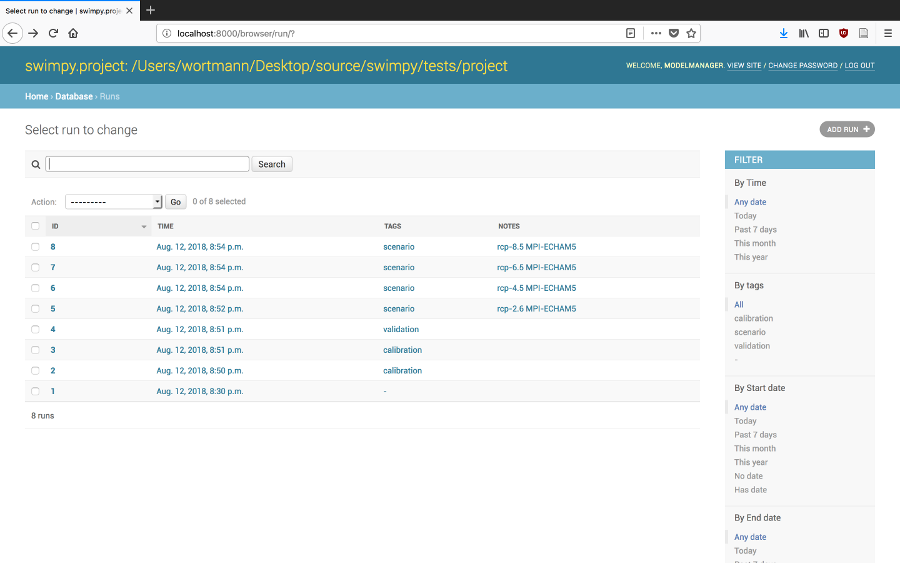Open the Firefox hamburger menu
Screen dimensions: 900x563
coord(887,33)
